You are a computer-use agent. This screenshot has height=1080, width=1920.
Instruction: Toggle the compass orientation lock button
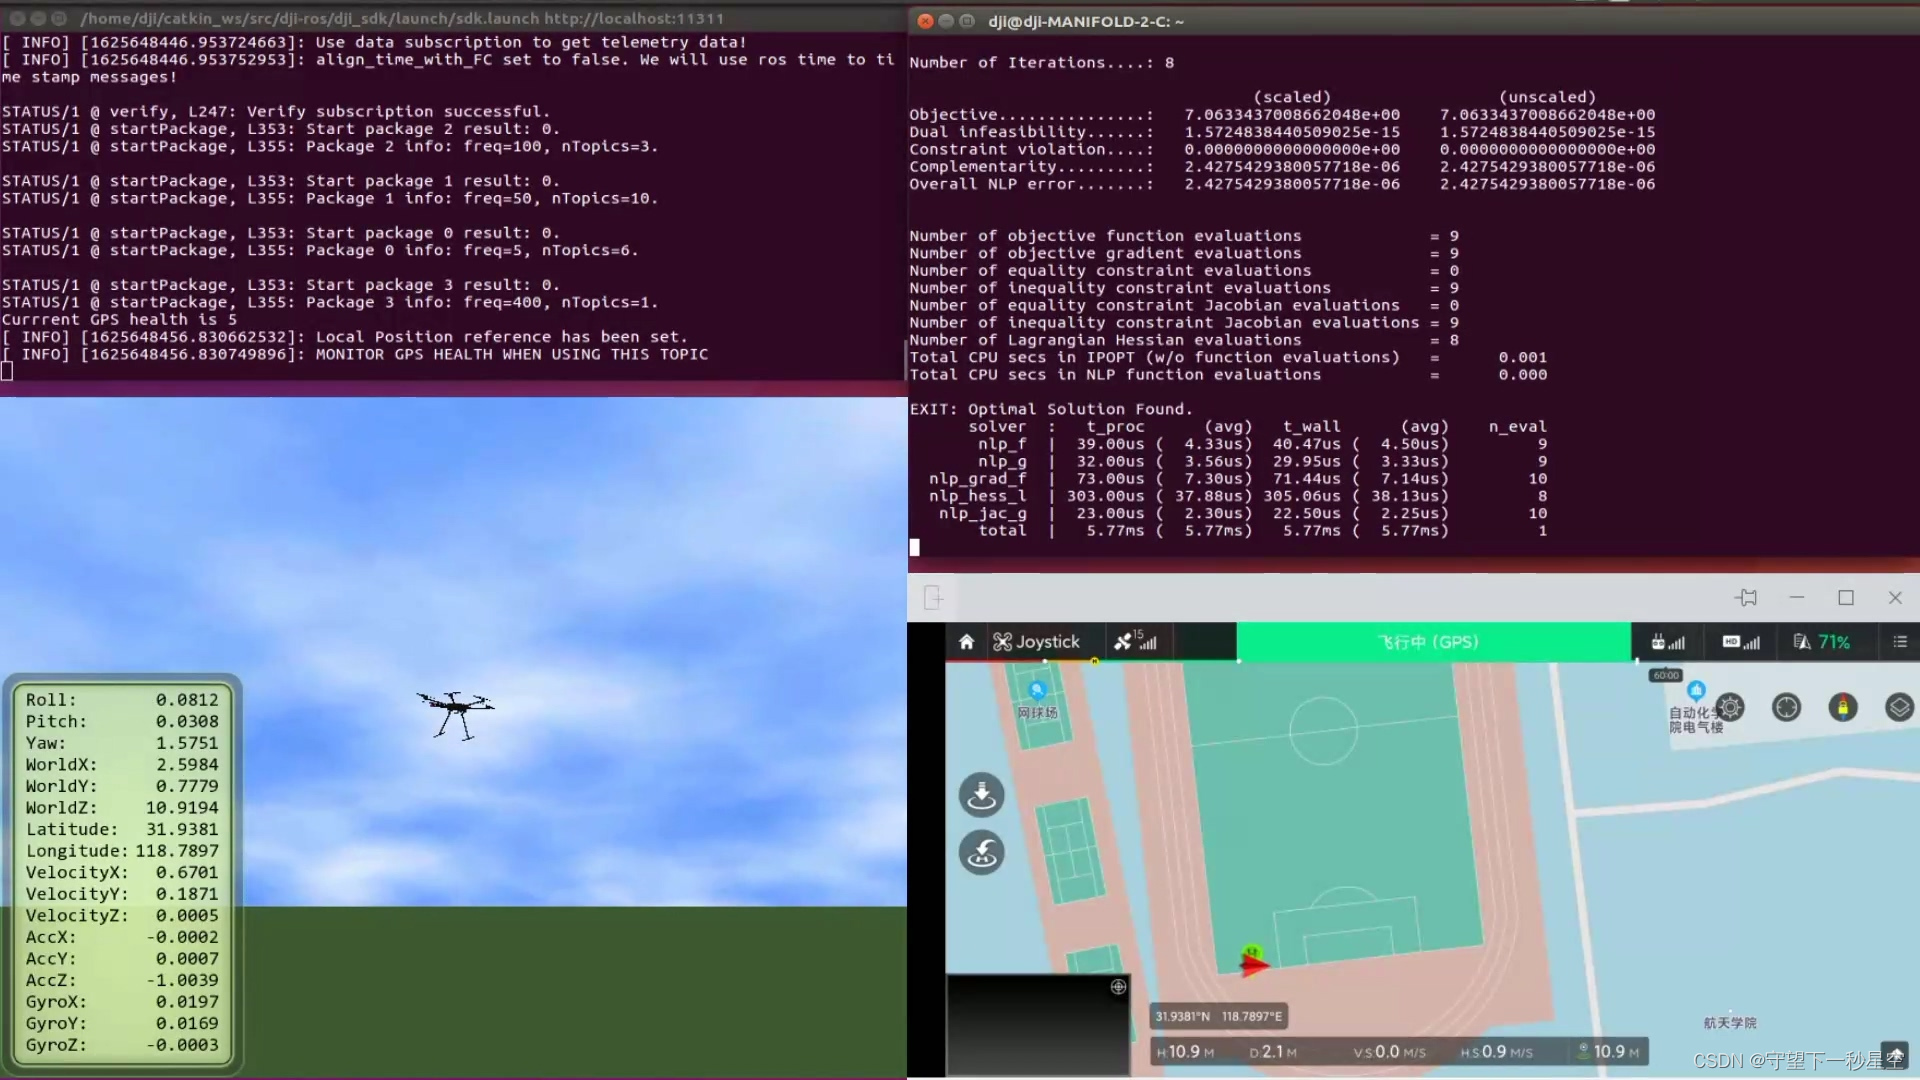click(x=1842, y=708)
